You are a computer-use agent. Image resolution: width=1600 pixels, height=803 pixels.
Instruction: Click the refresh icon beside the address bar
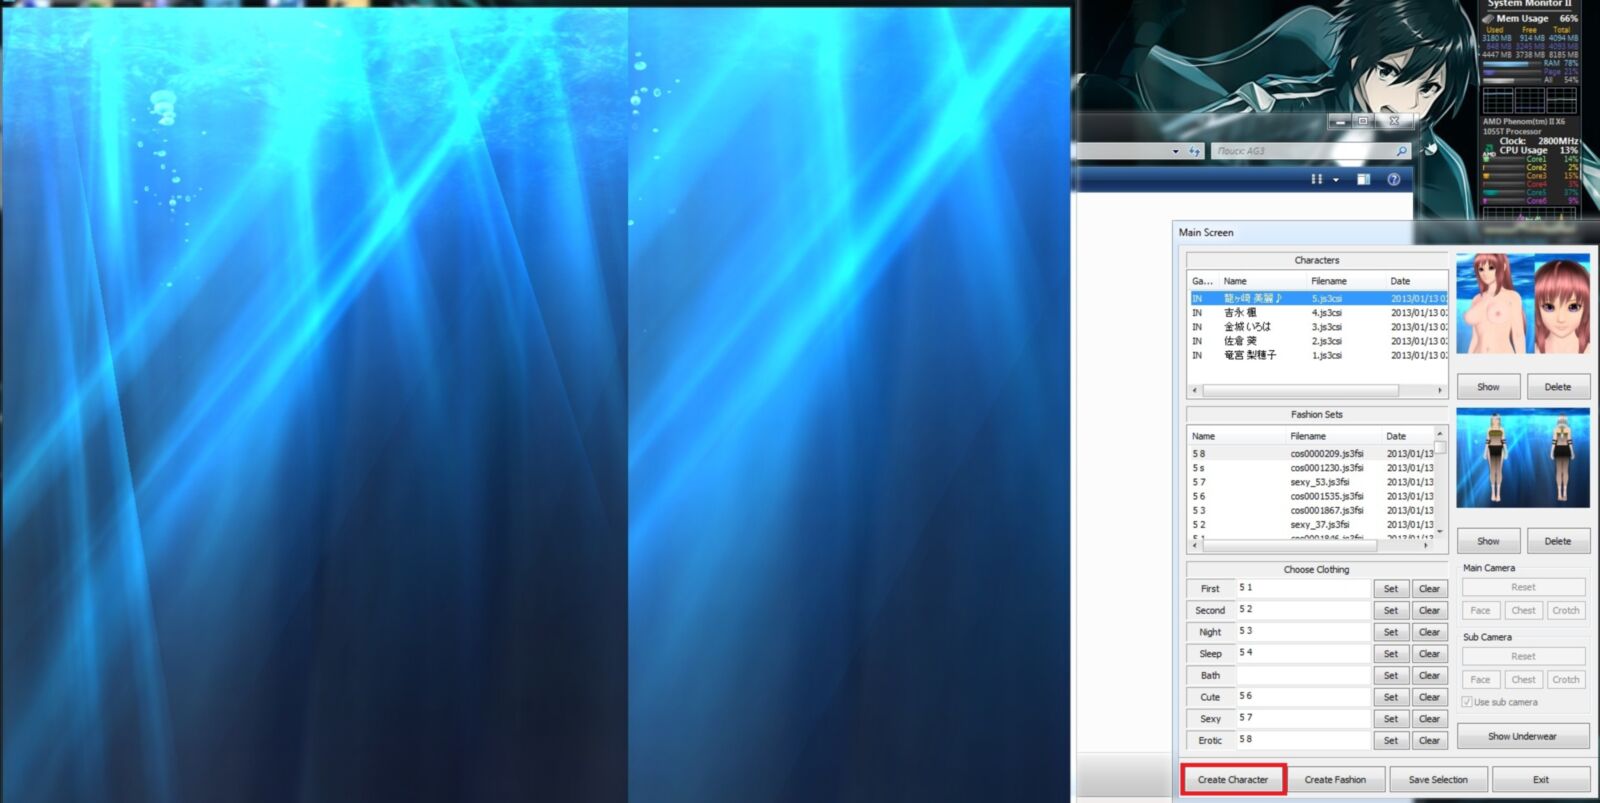point(1194,151)
